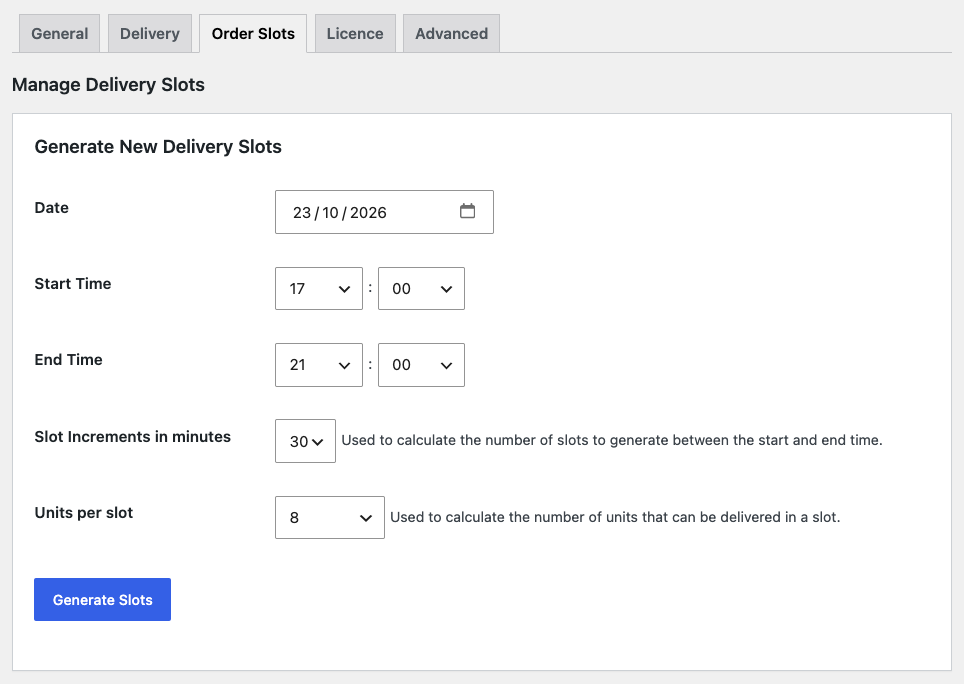Click the 'Units per slot' label
The image size is (964, 684).
84,513
